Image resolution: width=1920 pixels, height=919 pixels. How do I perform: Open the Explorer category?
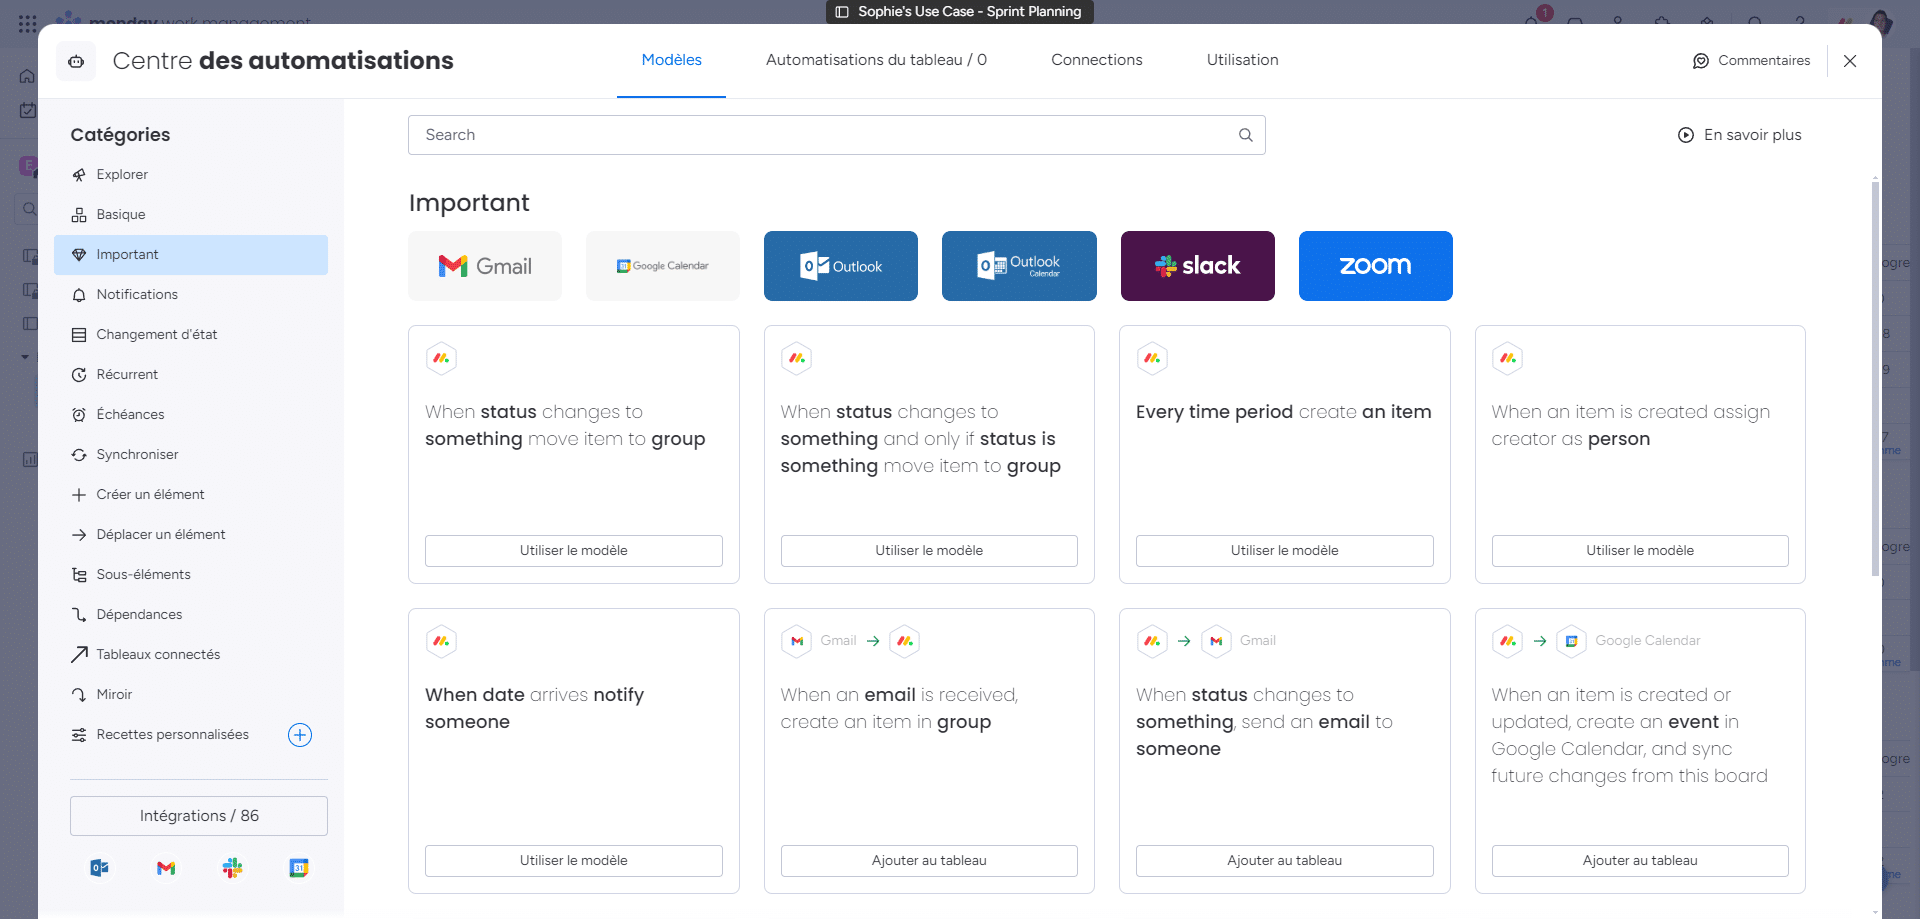click(x=190, y=175)
